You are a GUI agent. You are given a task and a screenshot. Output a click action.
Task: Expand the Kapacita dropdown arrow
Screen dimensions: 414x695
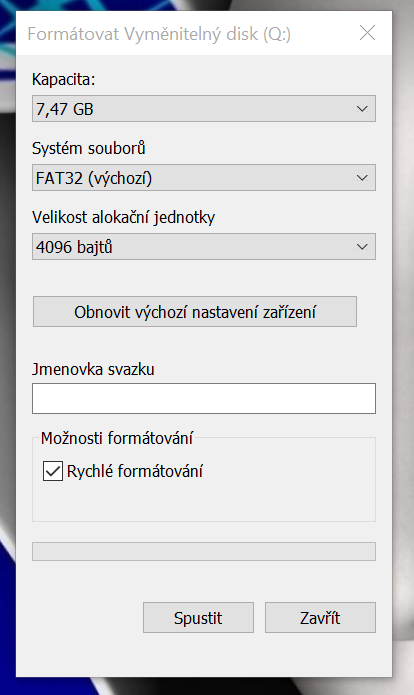pyautogui.click(x=362, y=109)
